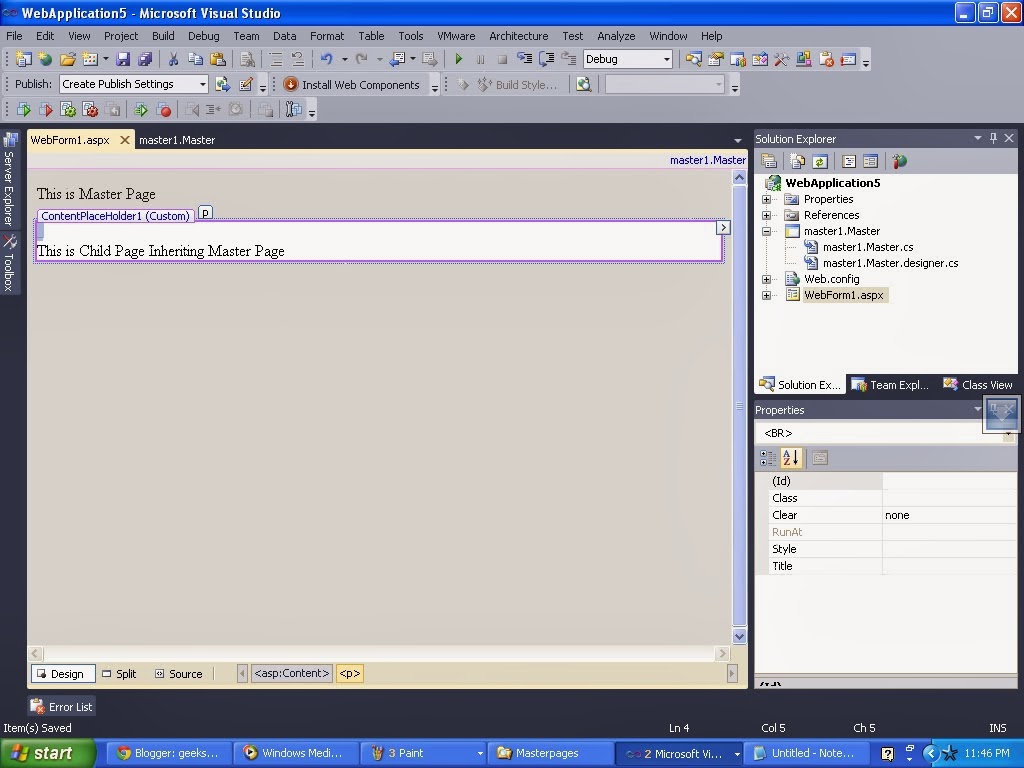Click the Clear property value field
Screen dimensions: 1024x768
(x=949, y=515)
